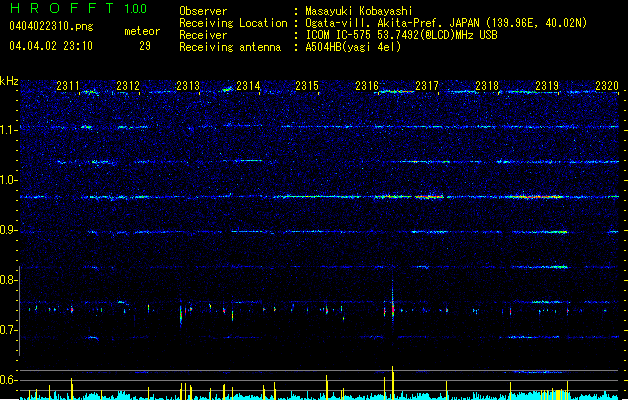The height and width of the screenshot is (400, 629).
Task: Click the 0.9 kHz axis label
Action: coord(8,230)
